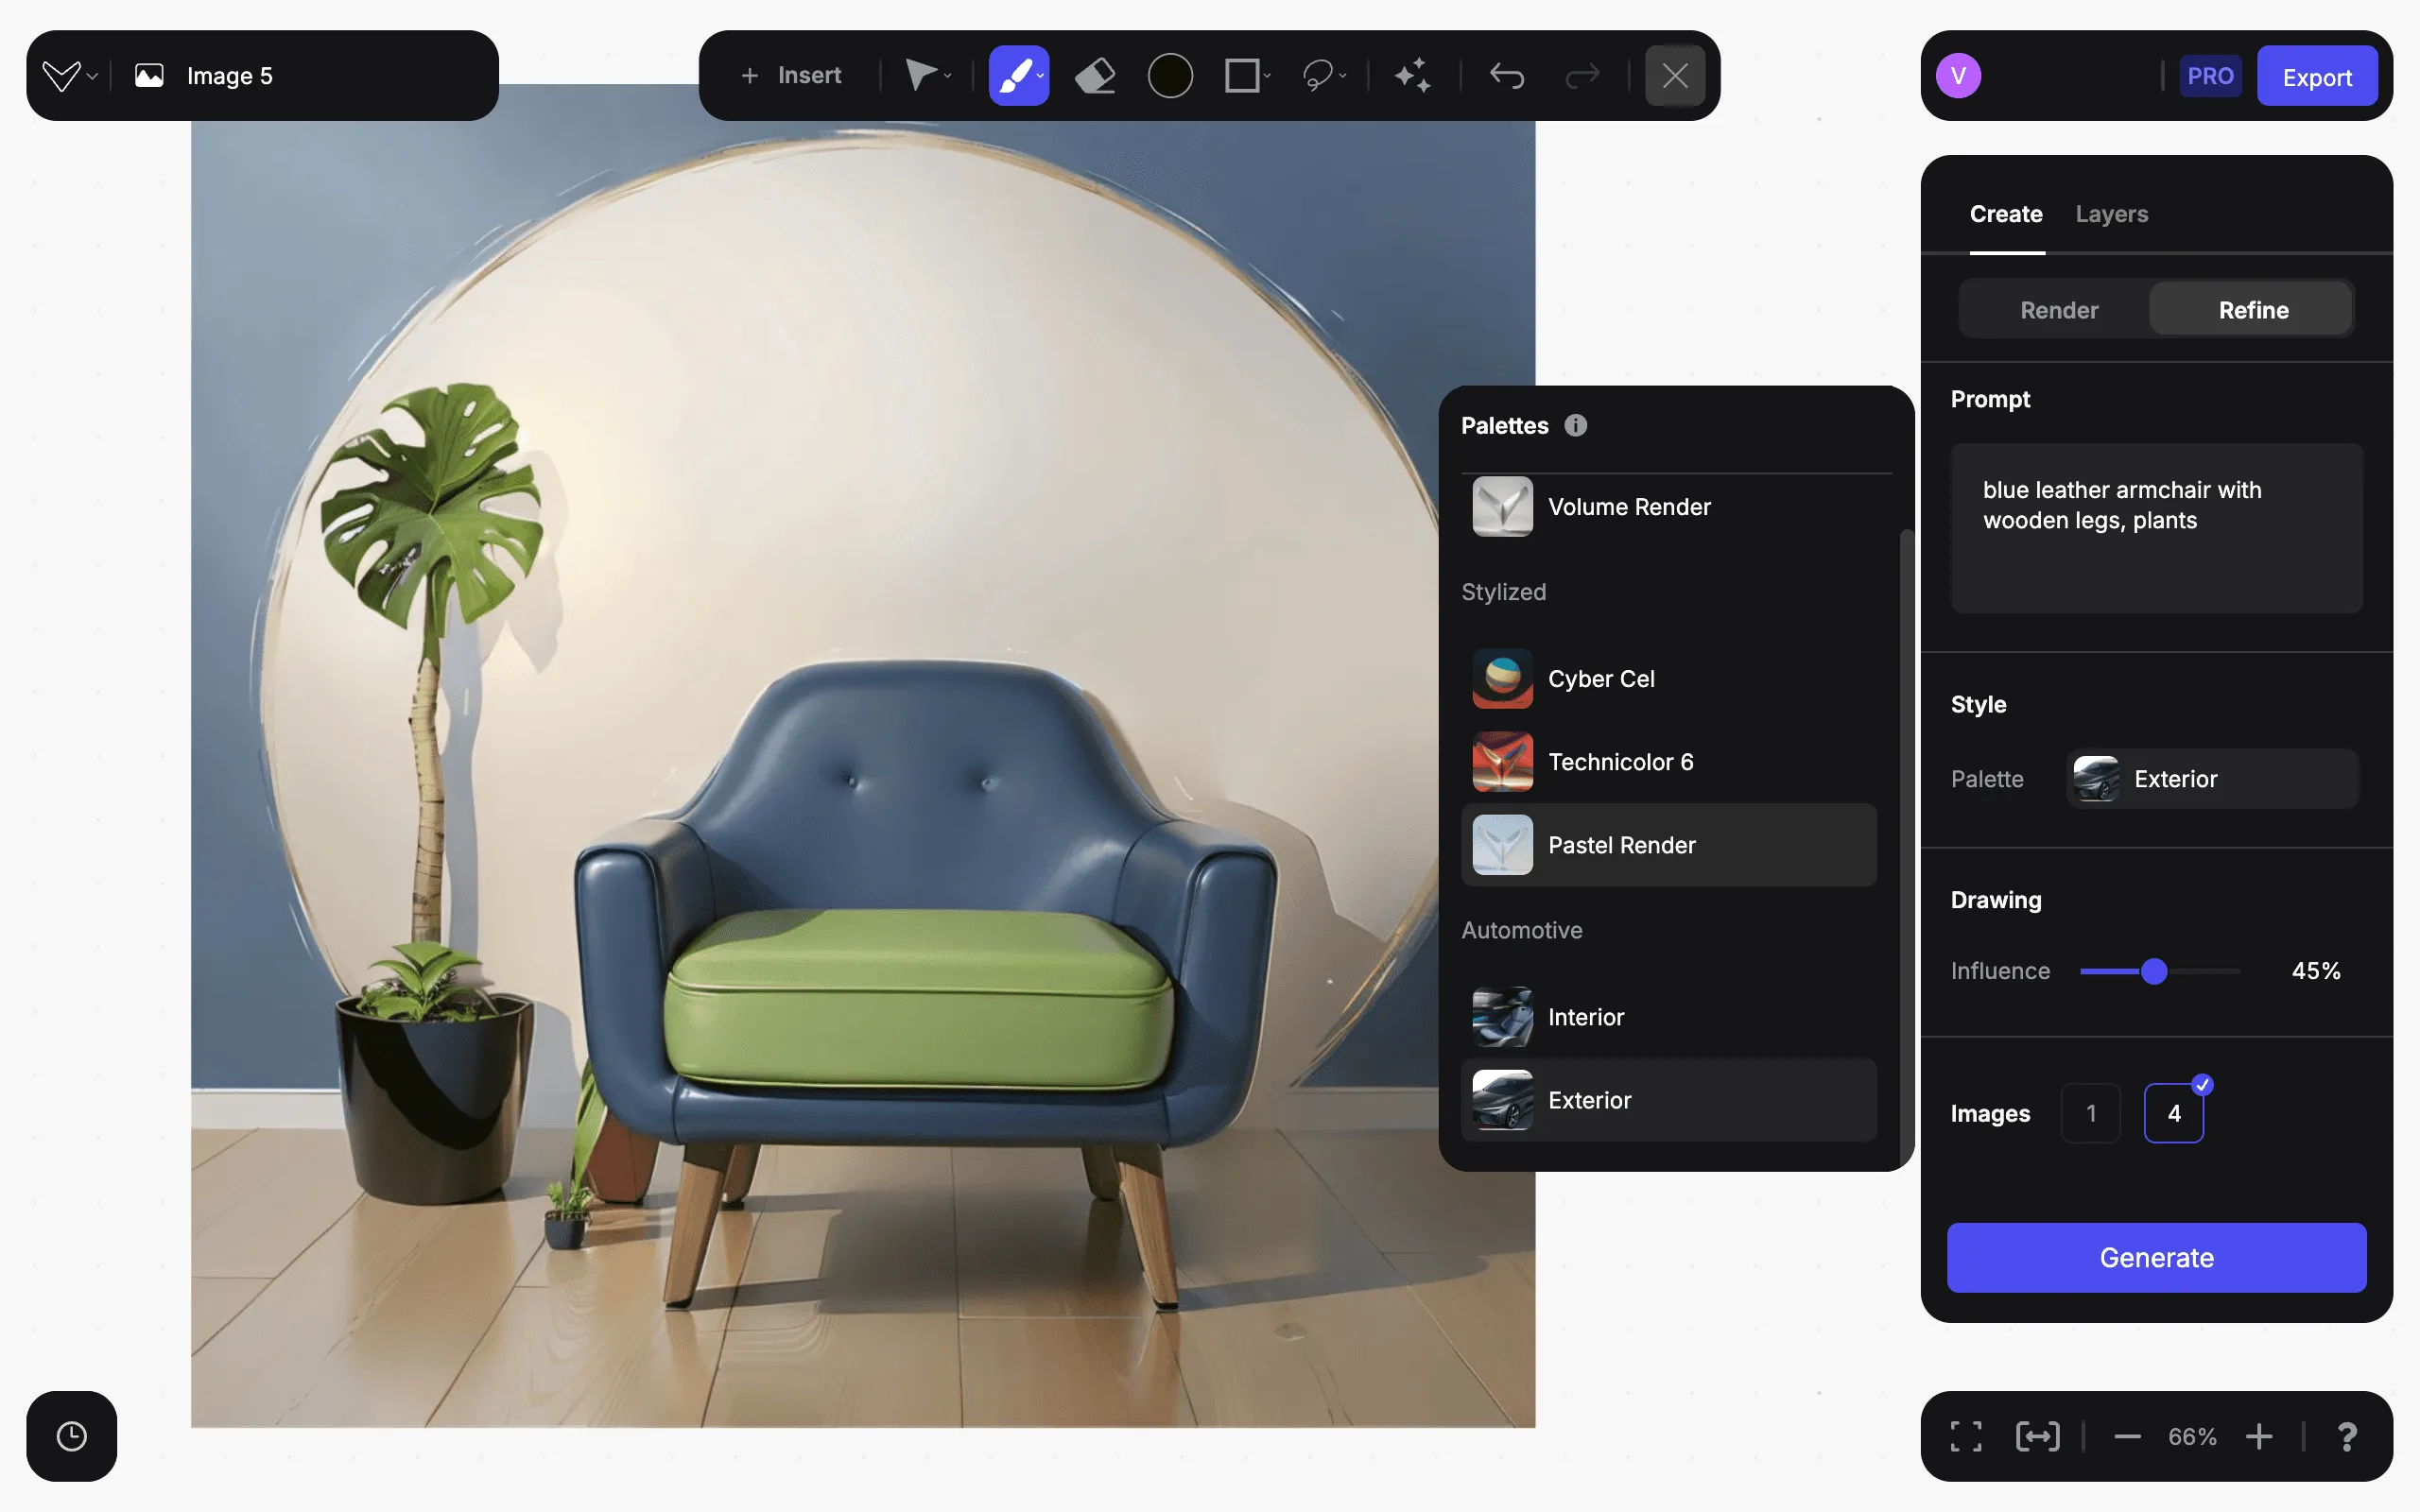Viewport: 2420px width, 1512px height.
Task: Click the Undo arrow
Action: 1506,76
